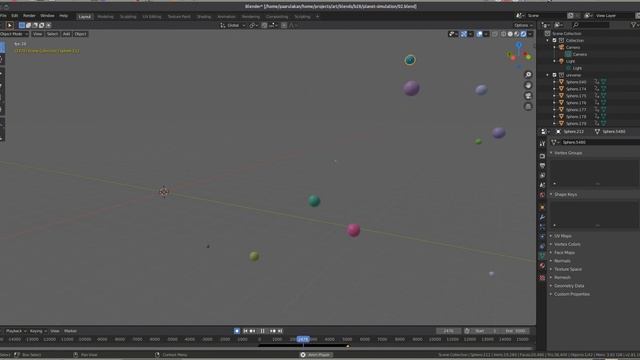Viewport: 640px width, 360px height.
Task: Click the blue Z axis on navigation gizmo
Action: point(519,45)
